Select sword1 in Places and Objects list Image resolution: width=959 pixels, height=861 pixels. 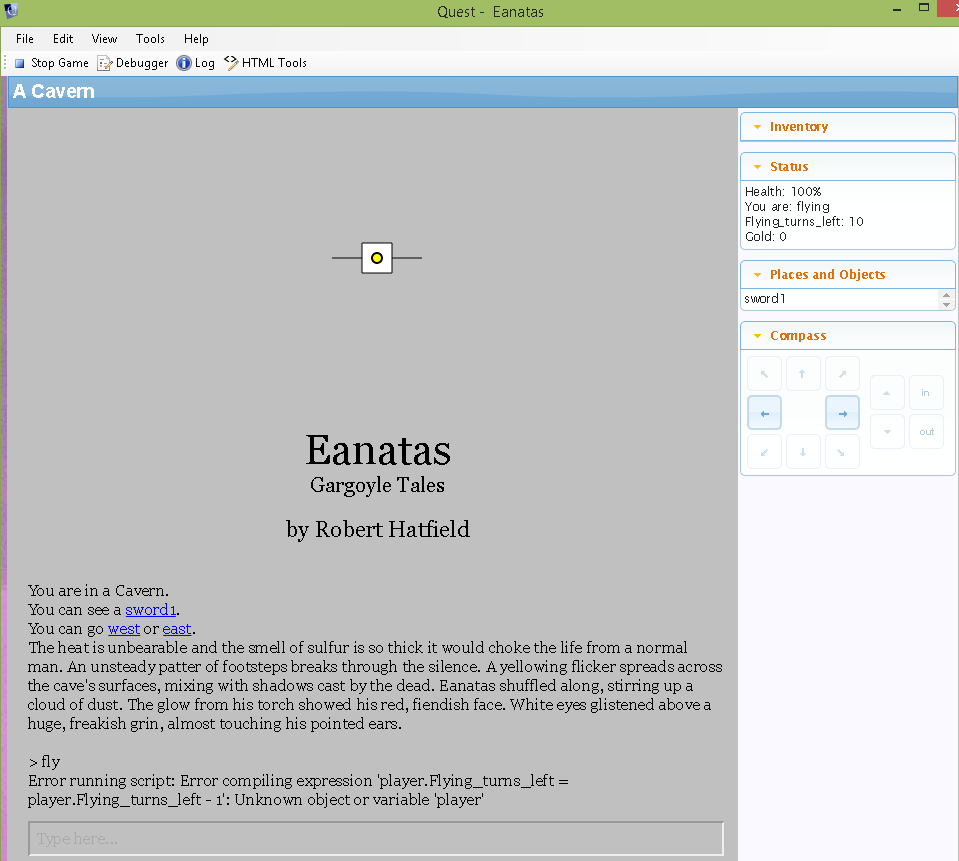[x=765, y=299]
